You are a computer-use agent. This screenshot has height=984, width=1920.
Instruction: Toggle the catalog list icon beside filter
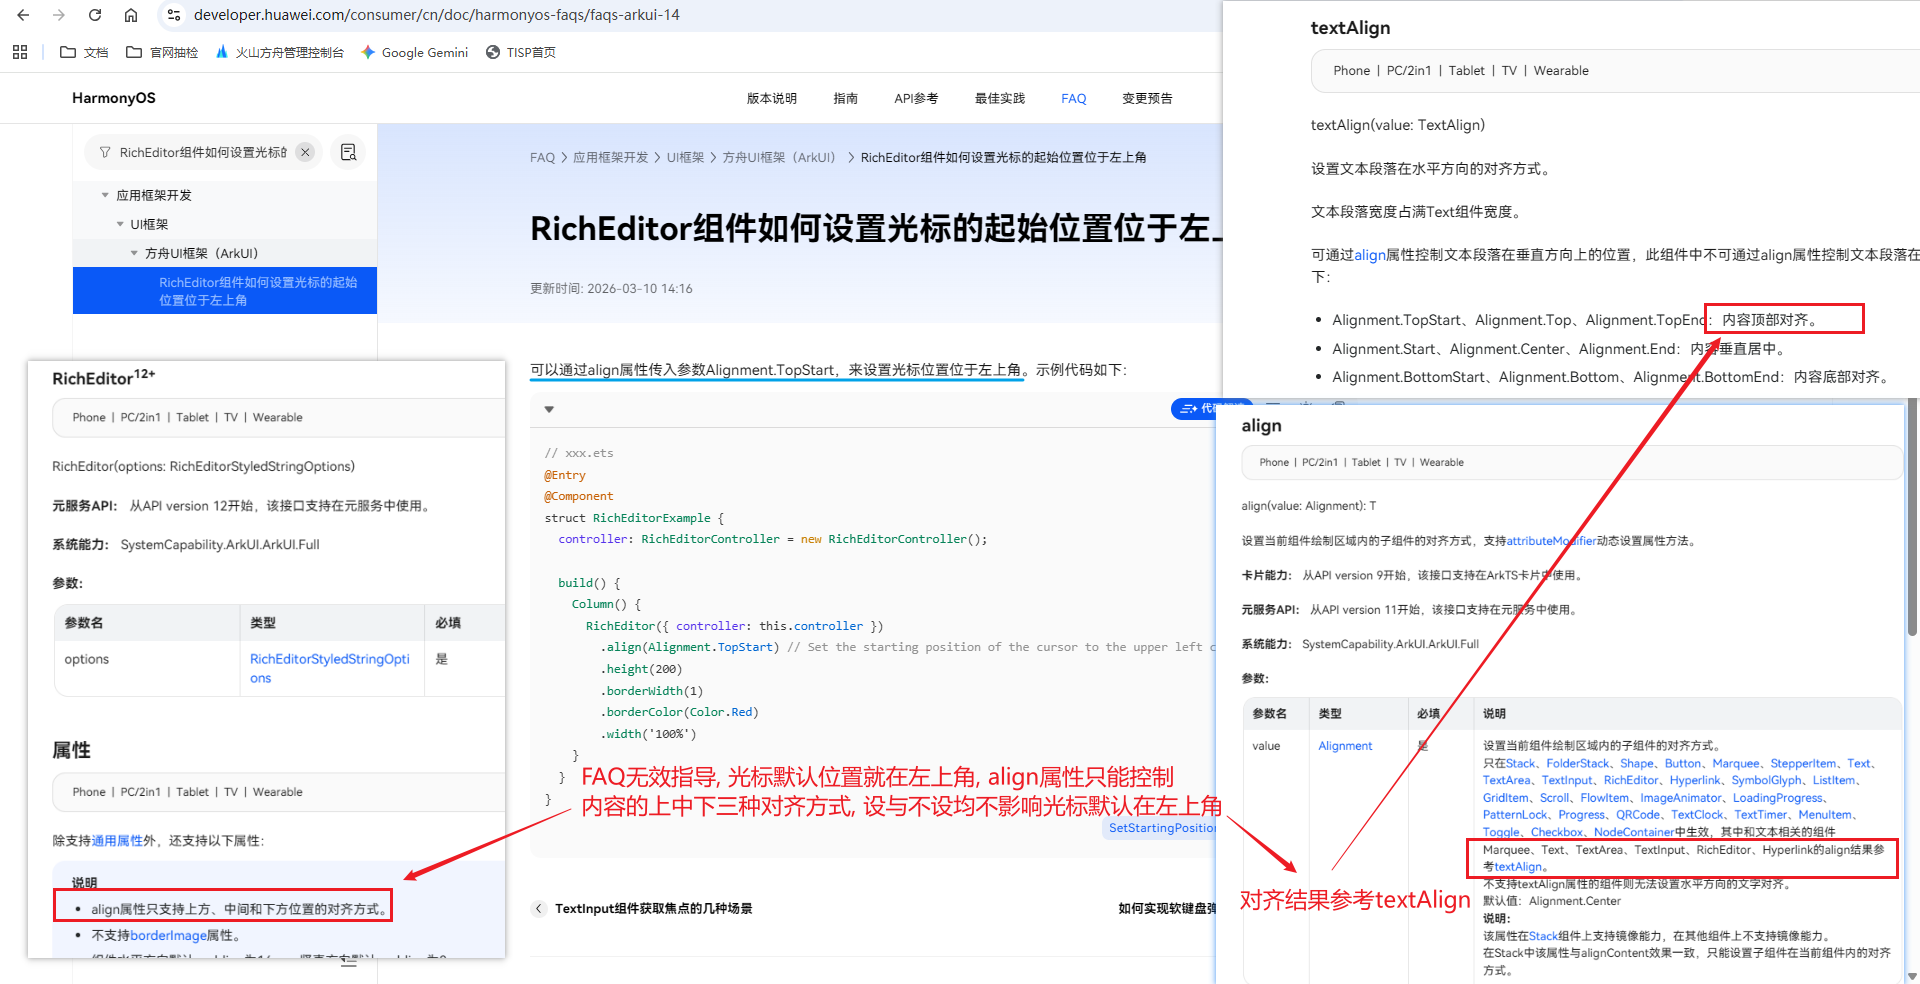pyautogui.click(x=348, y=152)
